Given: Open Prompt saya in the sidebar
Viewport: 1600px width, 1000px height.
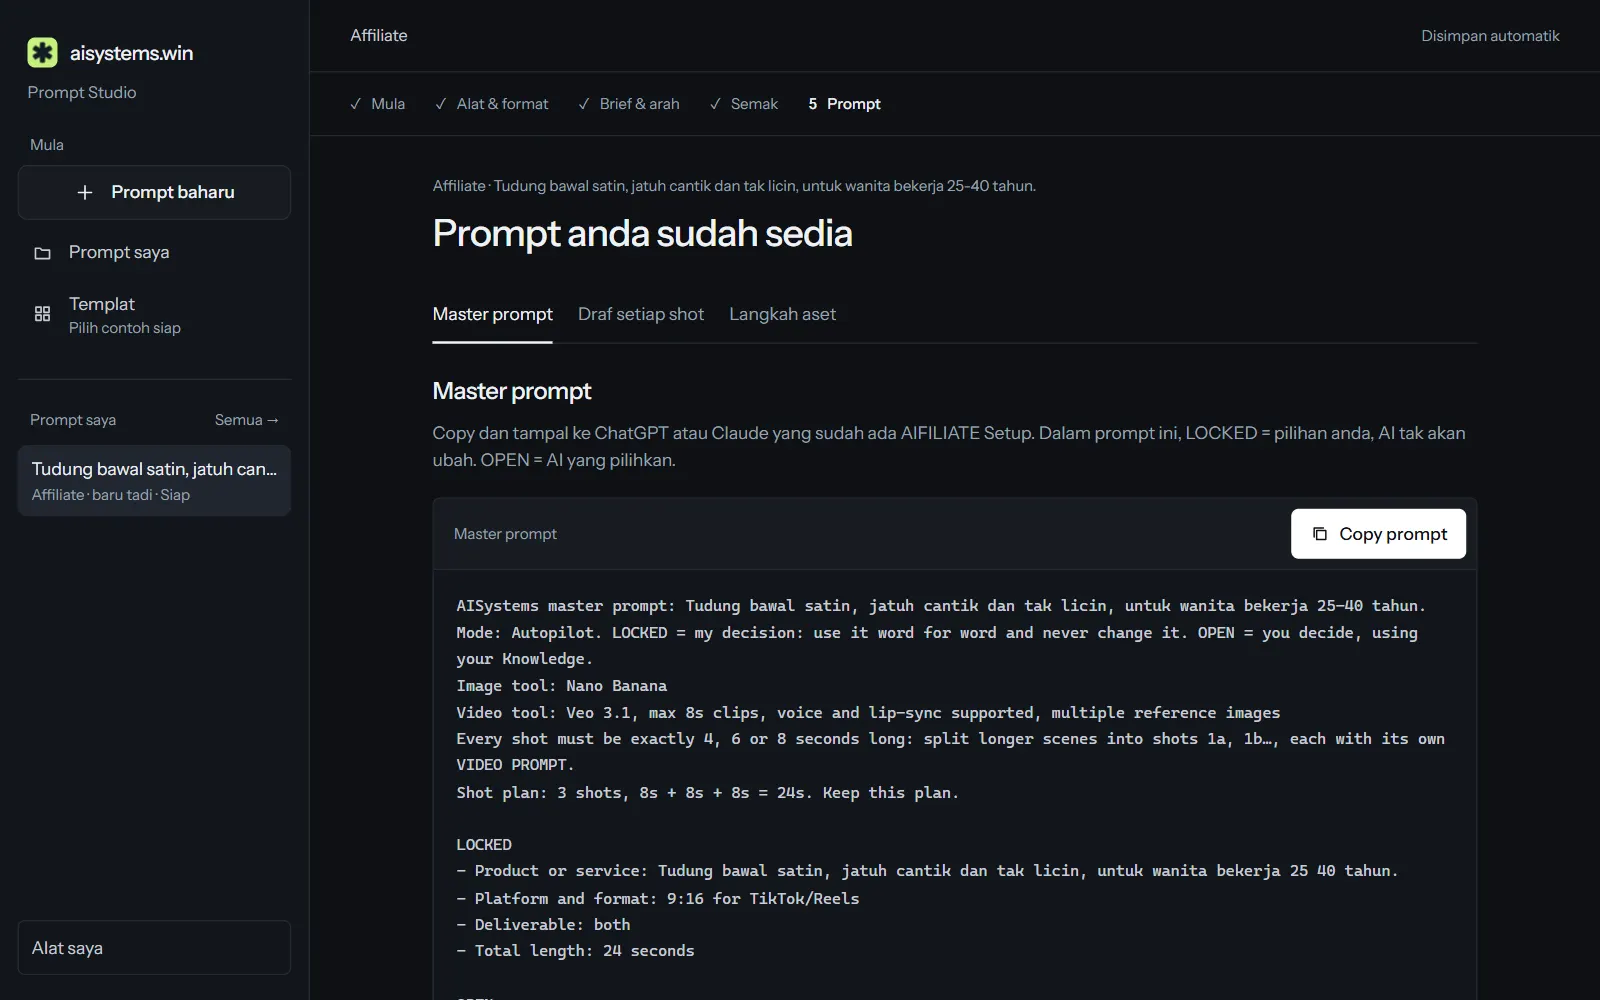Looking at the screenshot, I should tap(154, 252).
